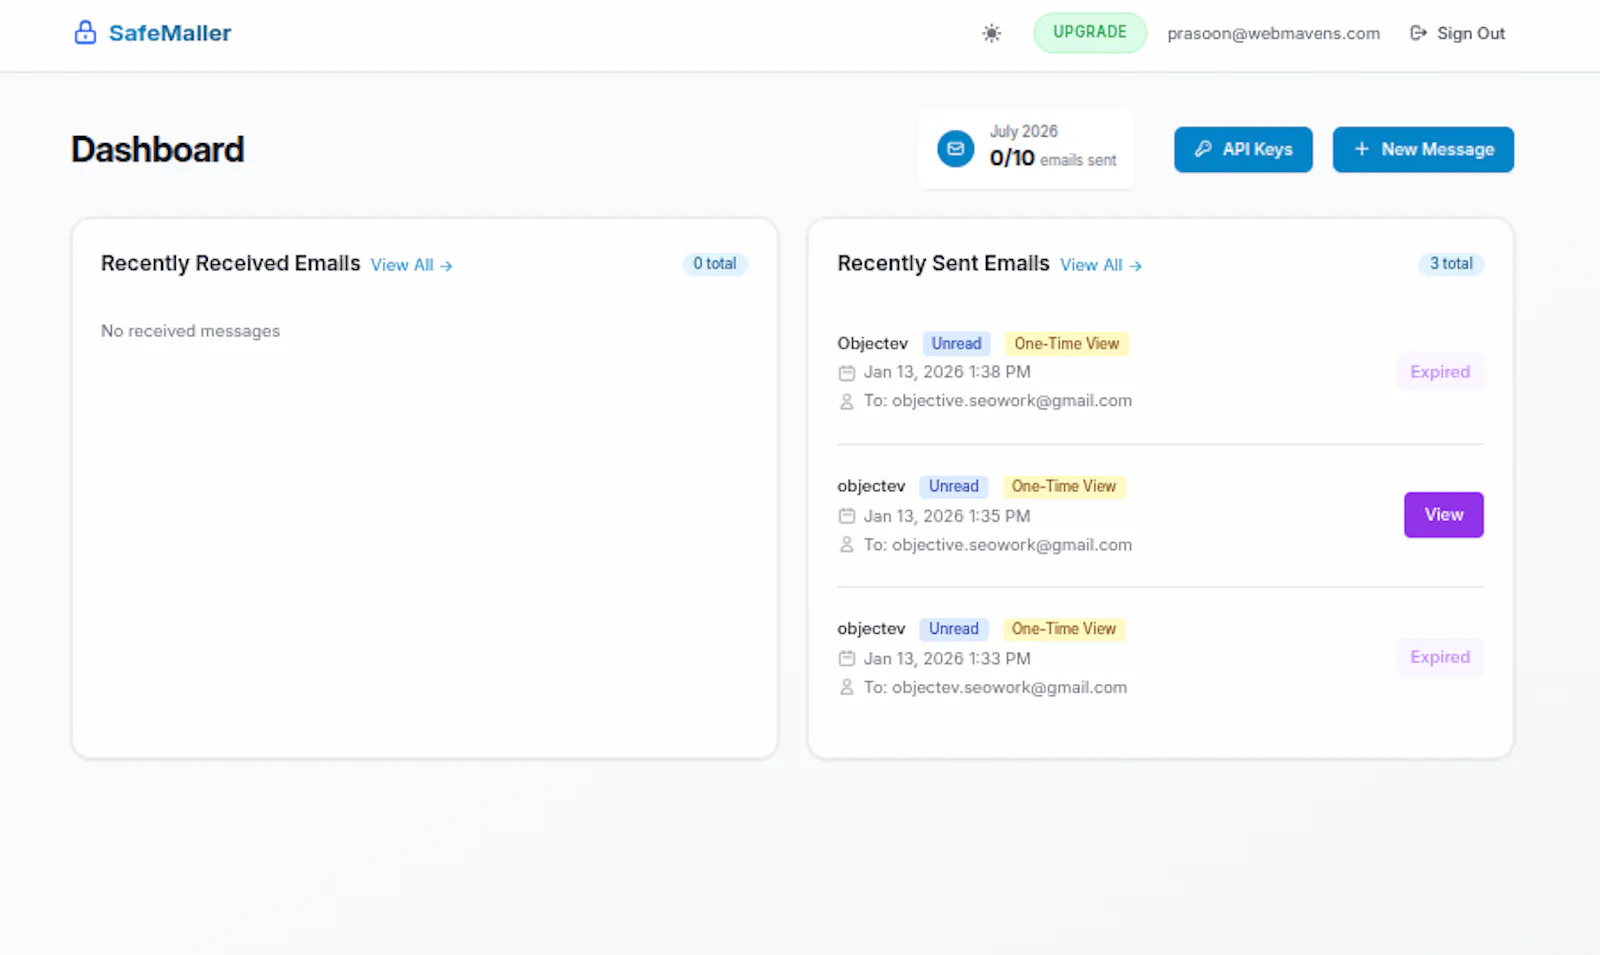
Task: Click date Jan 13, 2026 1:33 PM
Action: [947, 658]
